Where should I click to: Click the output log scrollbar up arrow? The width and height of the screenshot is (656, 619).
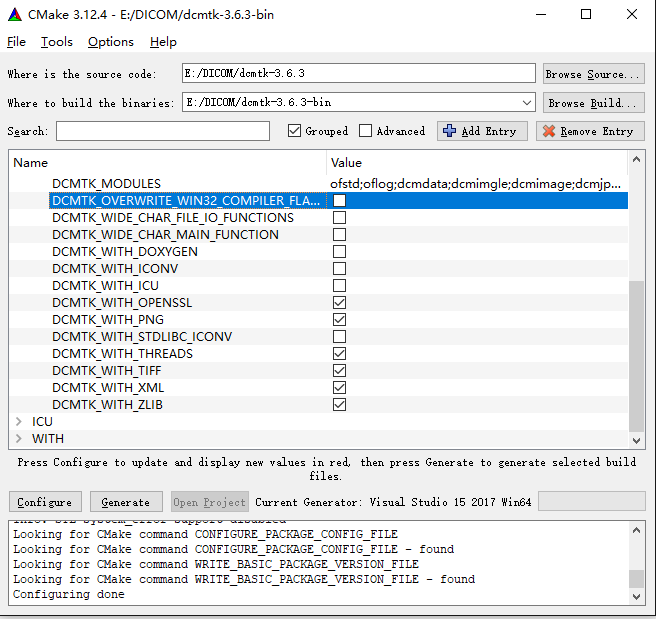636,530
